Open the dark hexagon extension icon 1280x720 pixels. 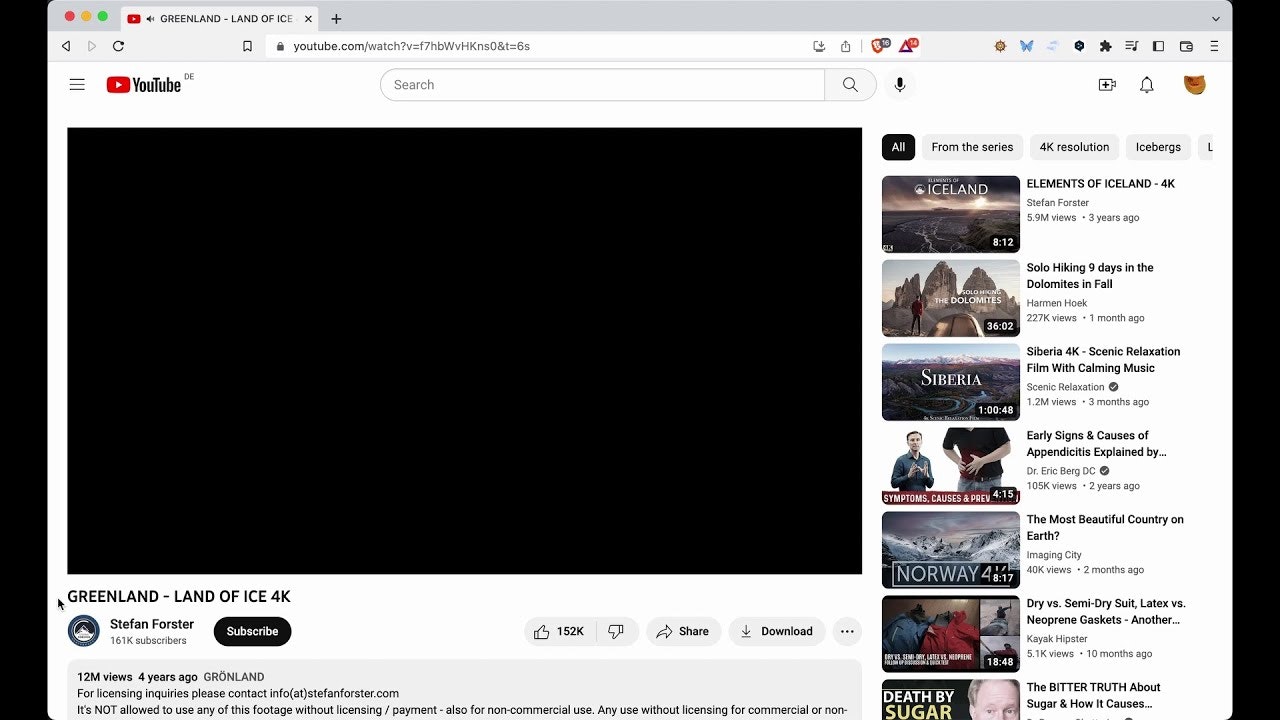click(1079, 46)
